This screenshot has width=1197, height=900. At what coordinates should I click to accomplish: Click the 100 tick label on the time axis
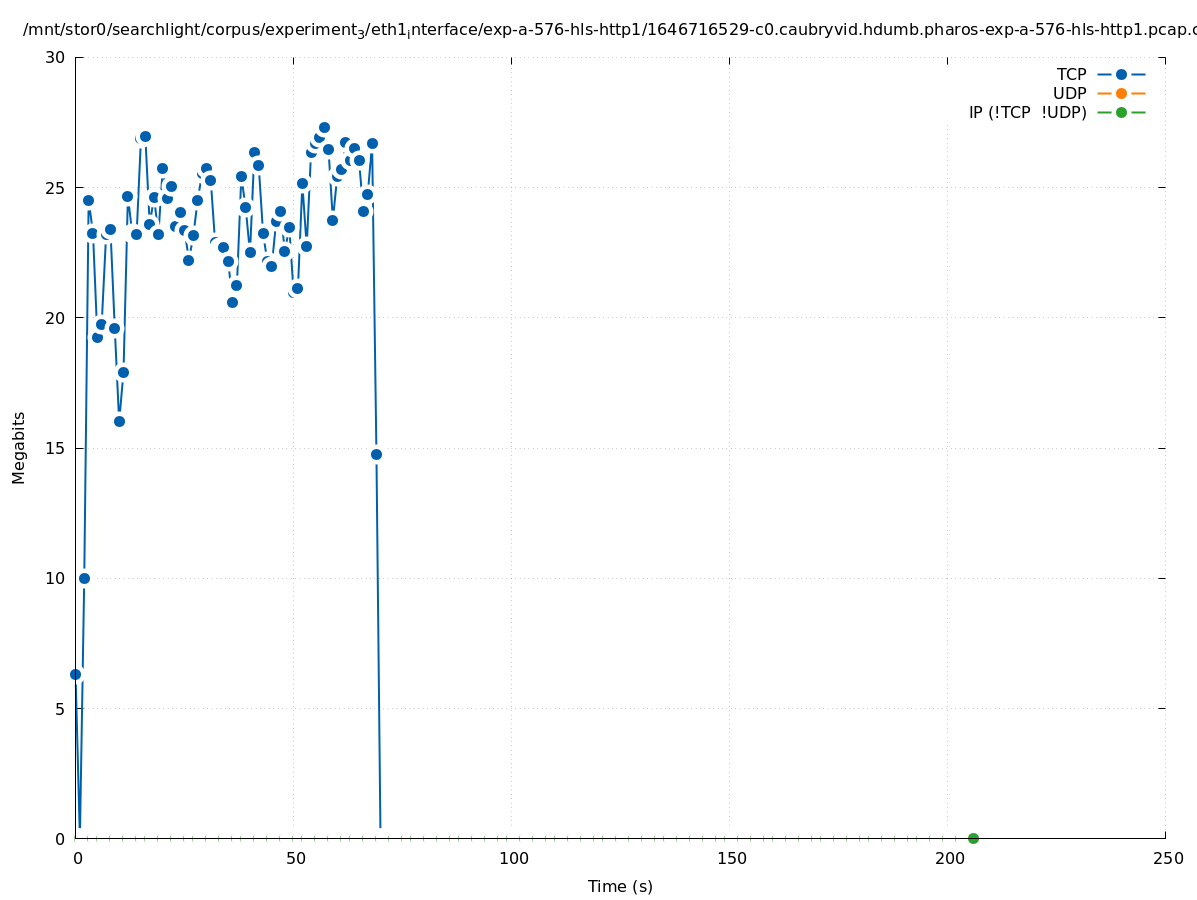click(513, 858)
